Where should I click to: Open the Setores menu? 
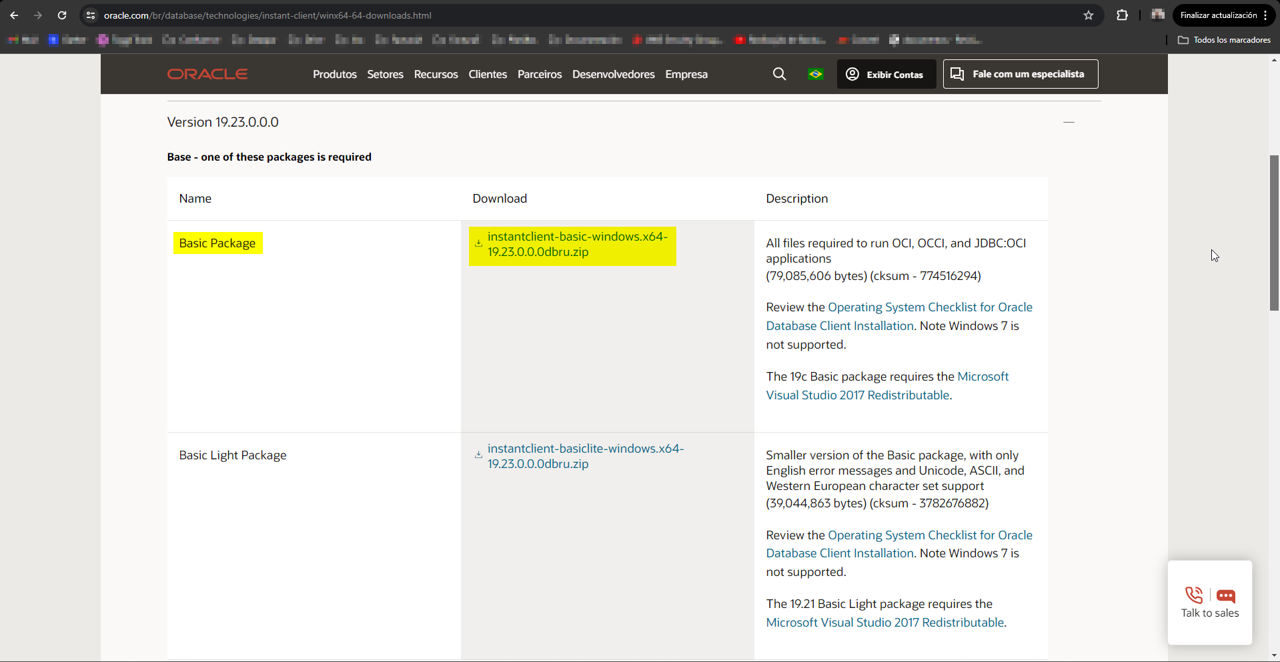click(x=385, y=74)
